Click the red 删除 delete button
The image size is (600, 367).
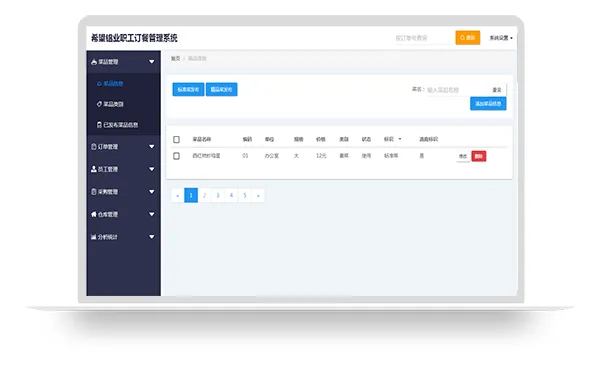[479, 156]
